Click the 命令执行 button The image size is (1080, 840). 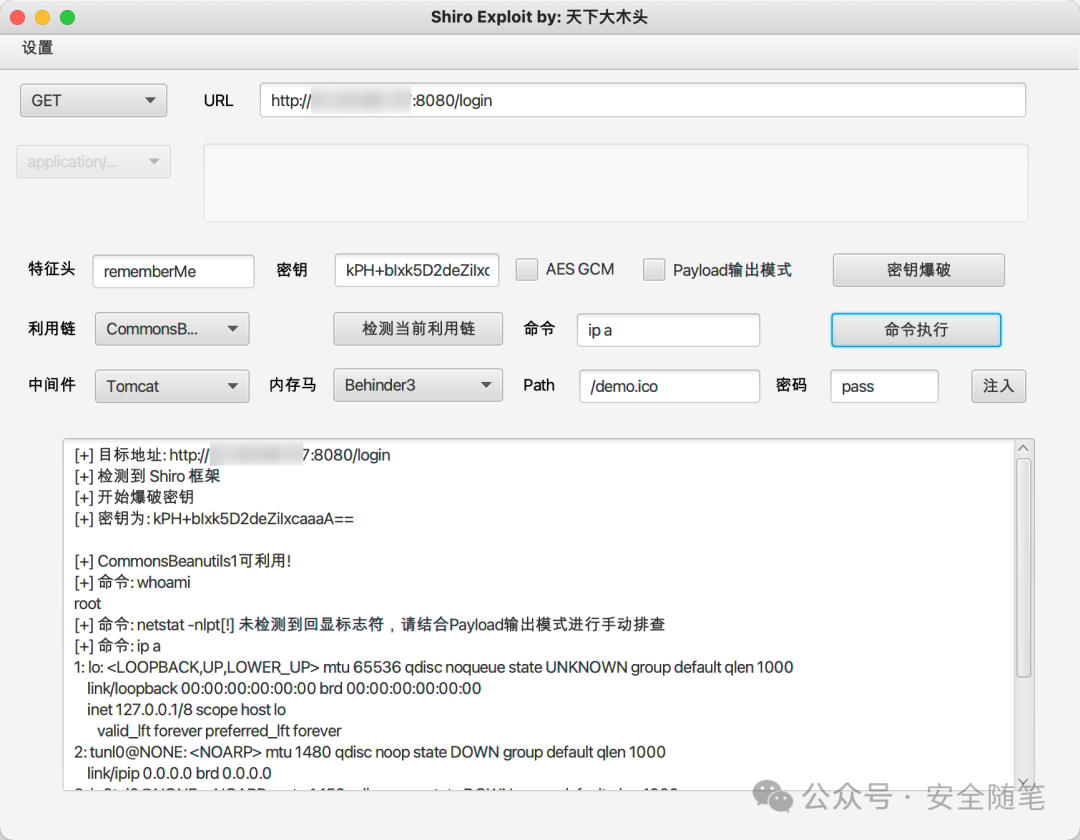tap(916, 330)
